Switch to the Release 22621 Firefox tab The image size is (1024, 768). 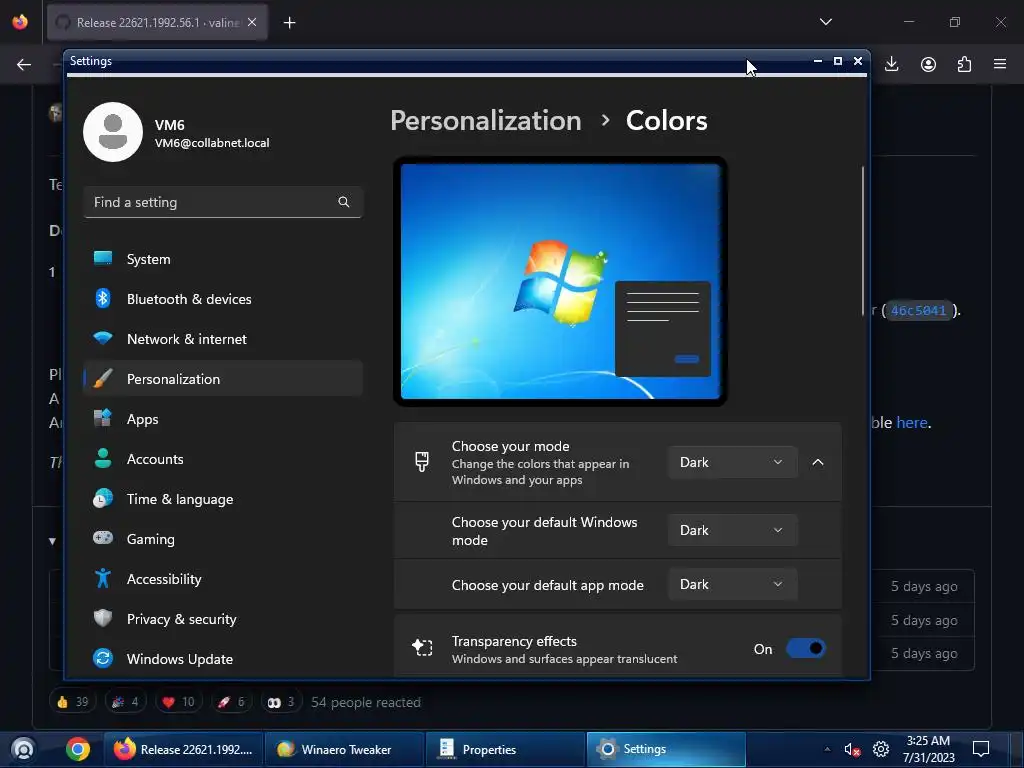[157, 22]
